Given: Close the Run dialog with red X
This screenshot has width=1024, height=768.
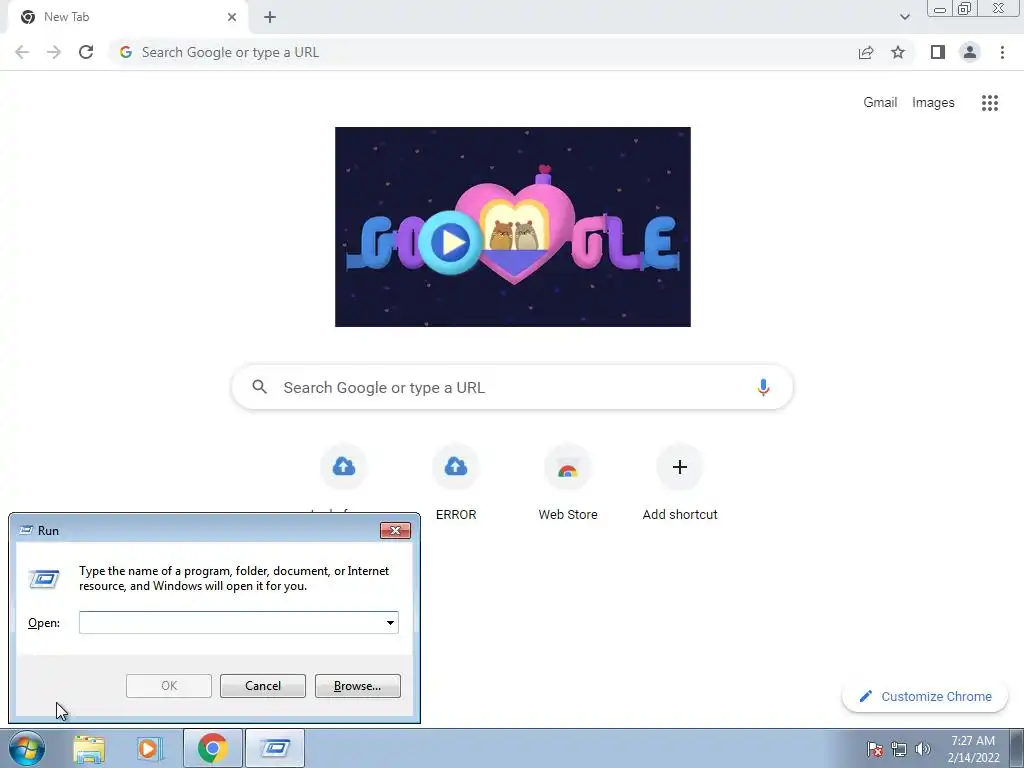Looking at the screenshot, I should (395, 530).
